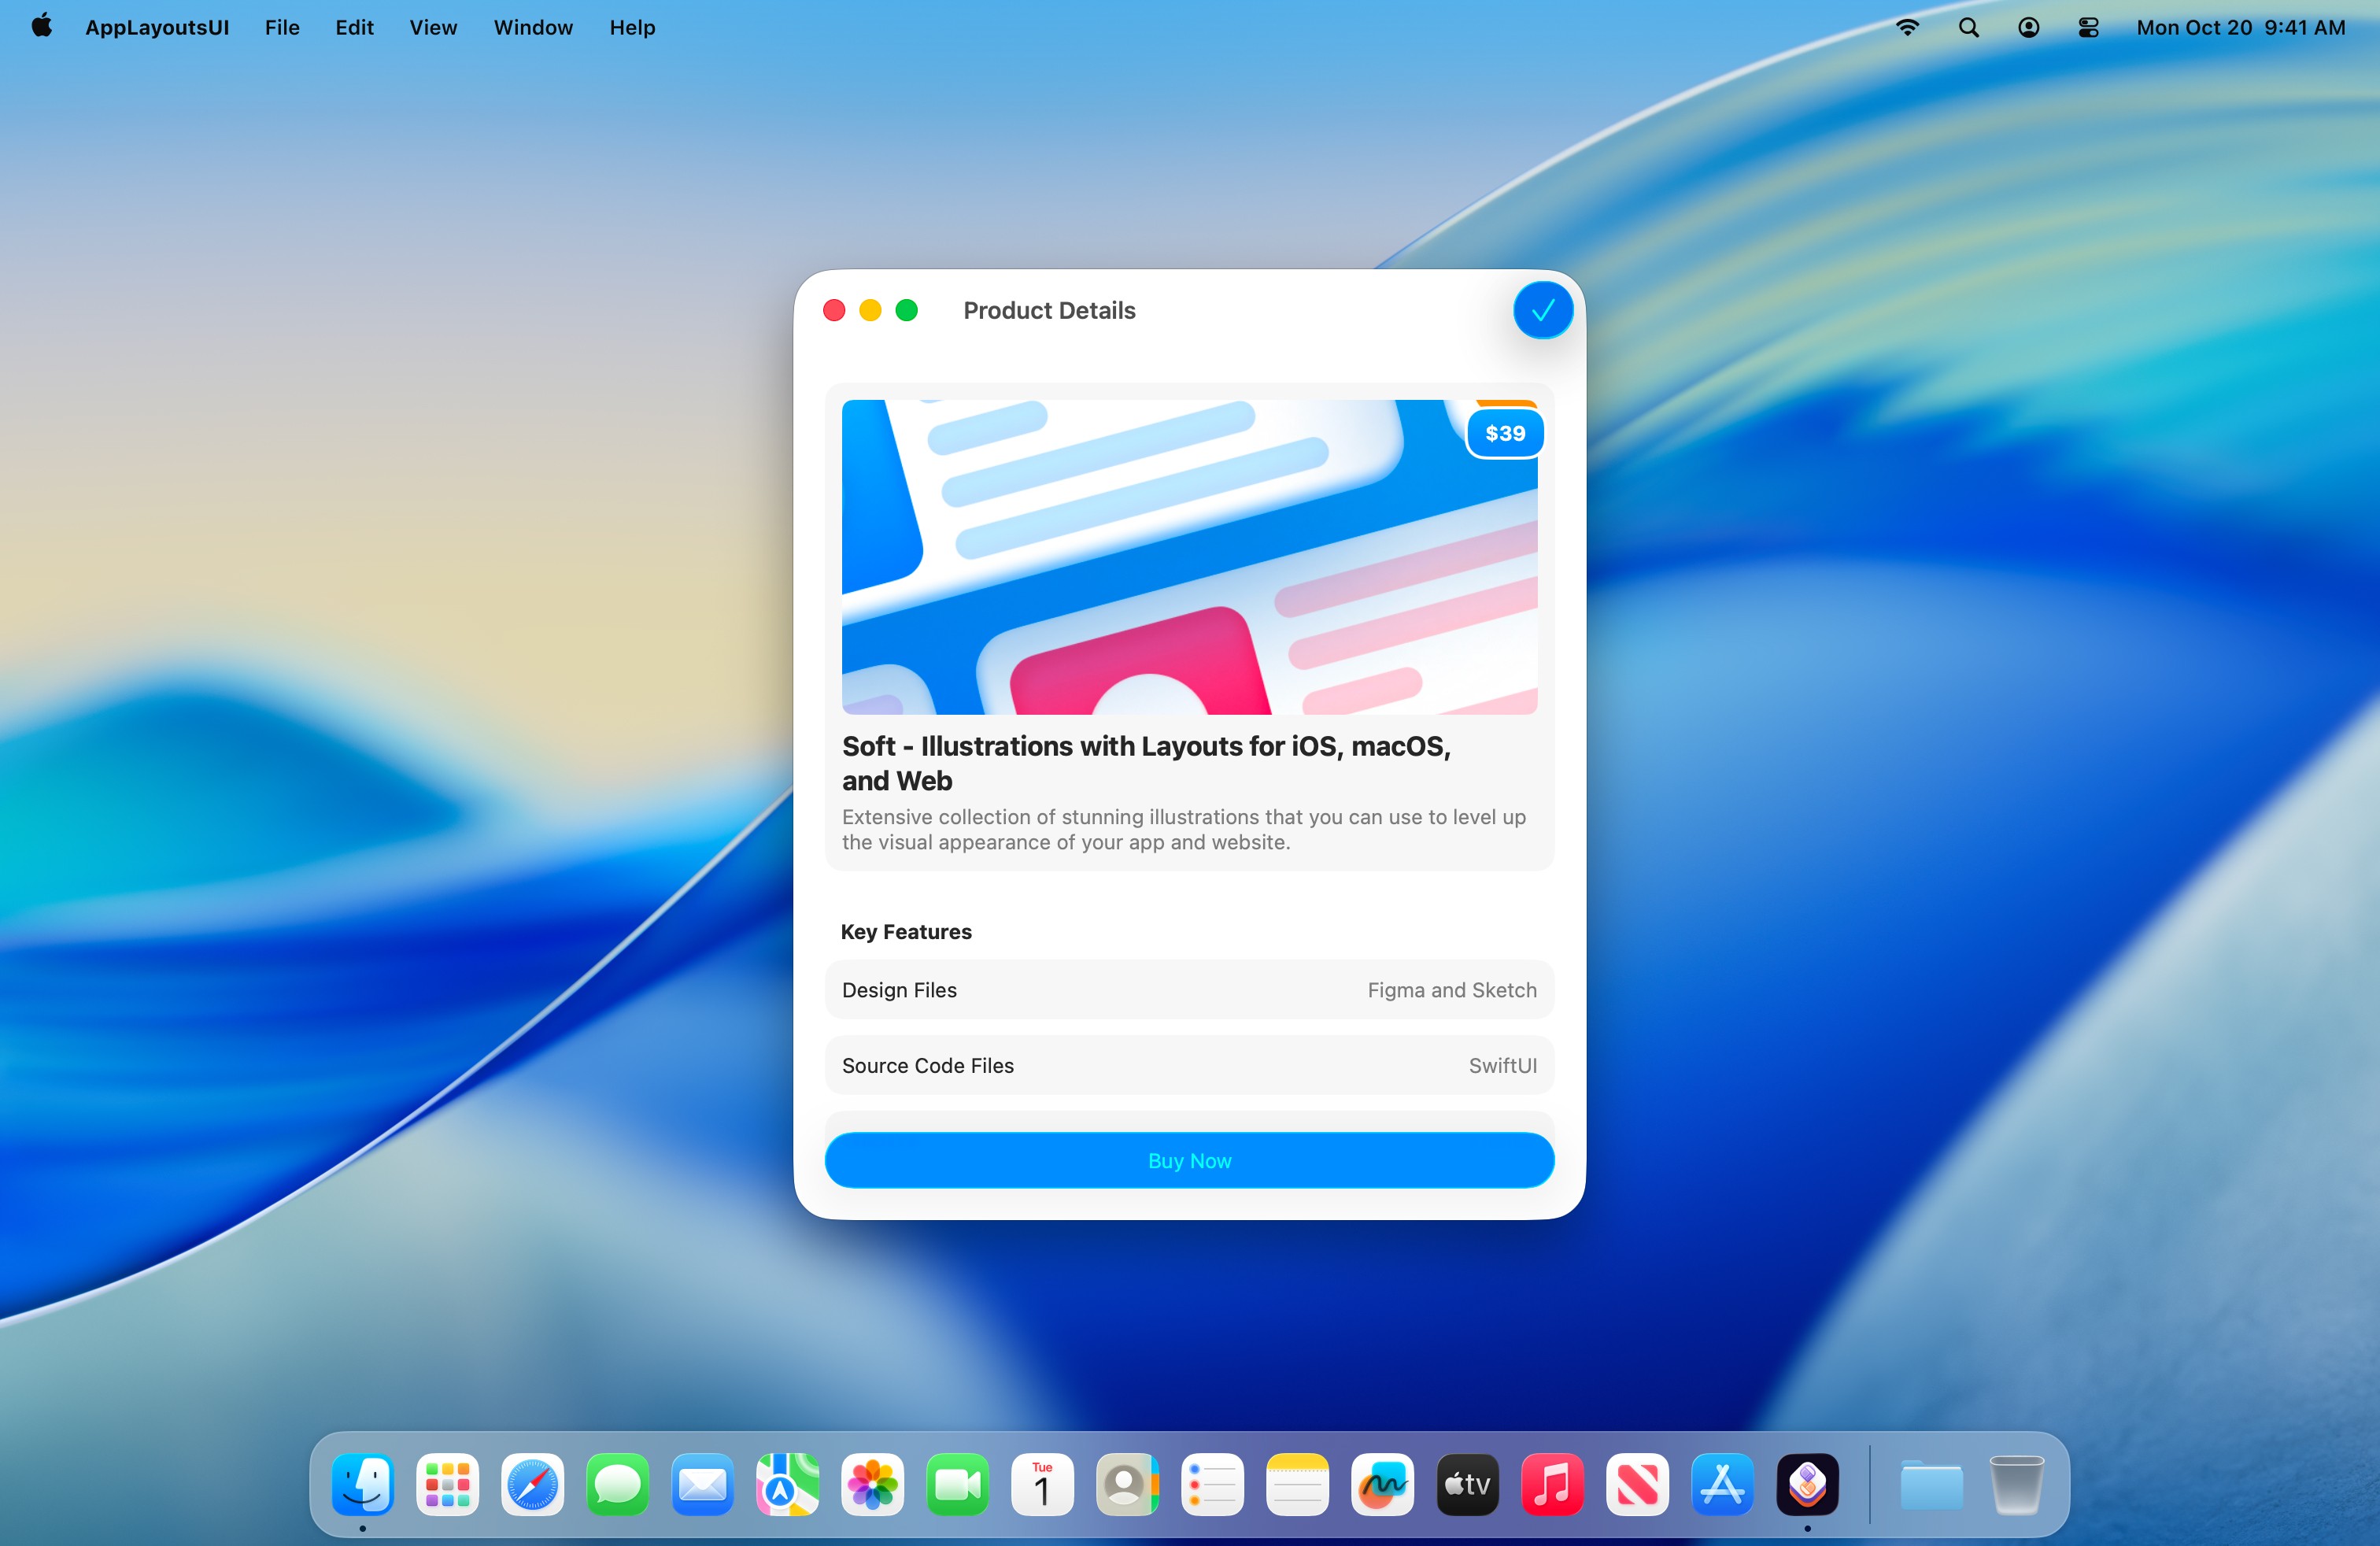The image size is (2380, 1546).
Task: Select the Source Code Files row
Action: [x=1189, y=1065]
